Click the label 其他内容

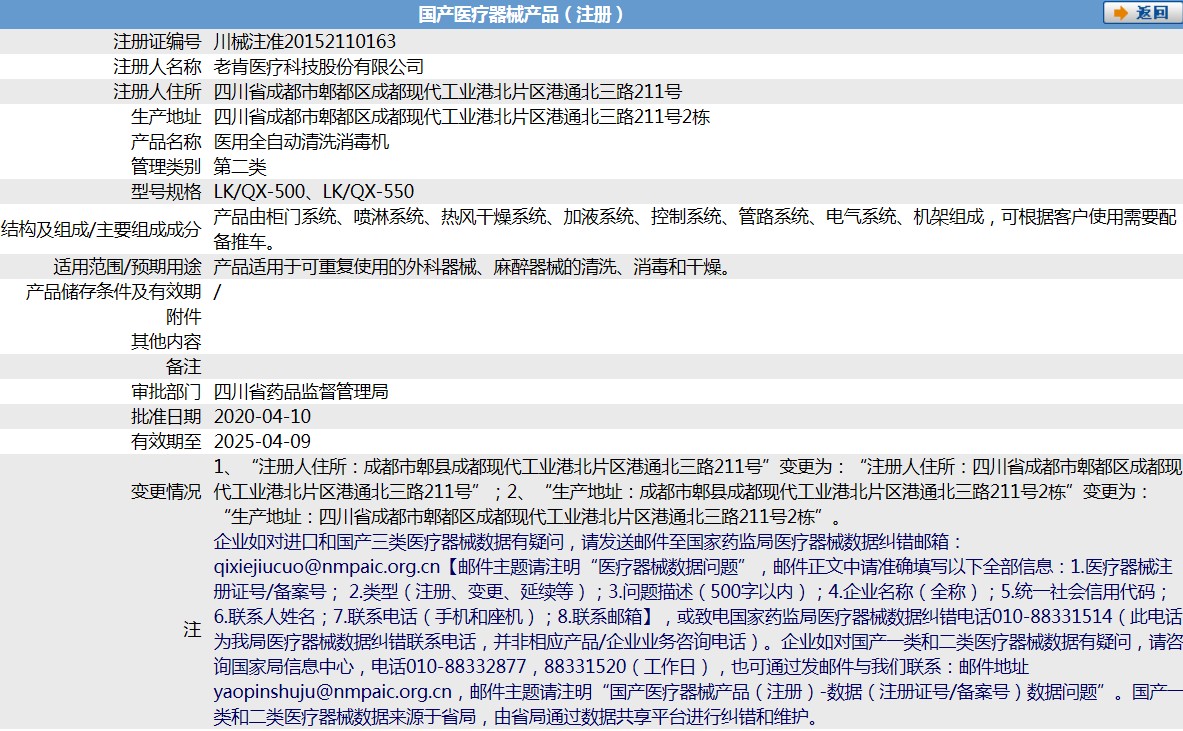click(166, 341)
